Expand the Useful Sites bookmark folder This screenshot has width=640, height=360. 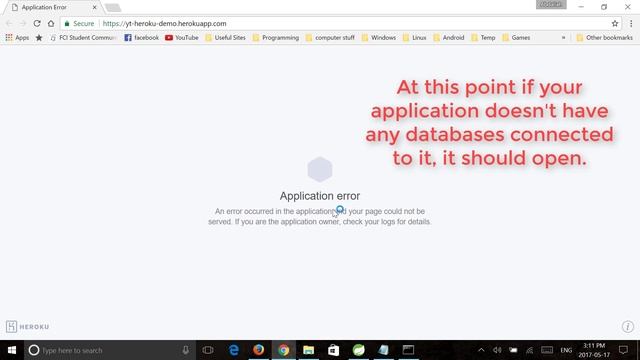click(225, 38)
